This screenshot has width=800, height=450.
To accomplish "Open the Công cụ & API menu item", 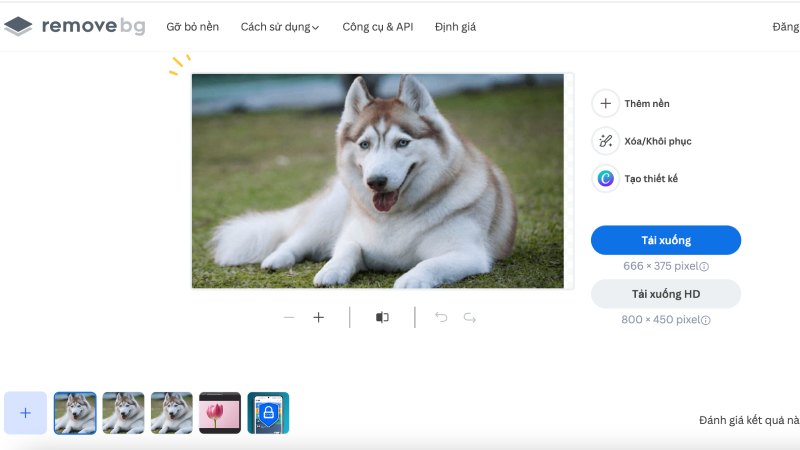I will tap(377, 27).
